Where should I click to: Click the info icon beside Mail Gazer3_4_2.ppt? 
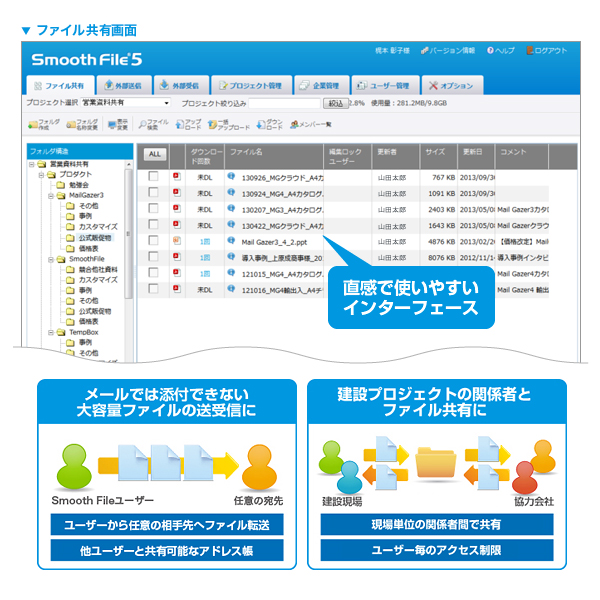[x=231, y=240]
